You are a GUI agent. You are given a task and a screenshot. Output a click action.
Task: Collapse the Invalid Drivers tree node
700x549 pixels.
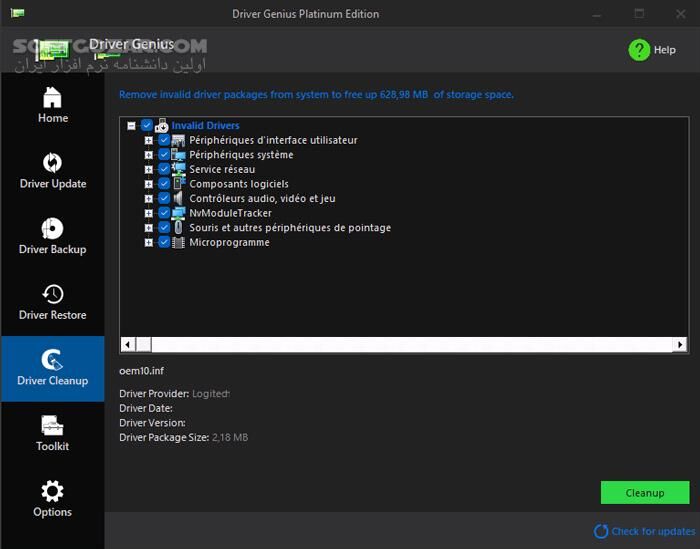131,126
